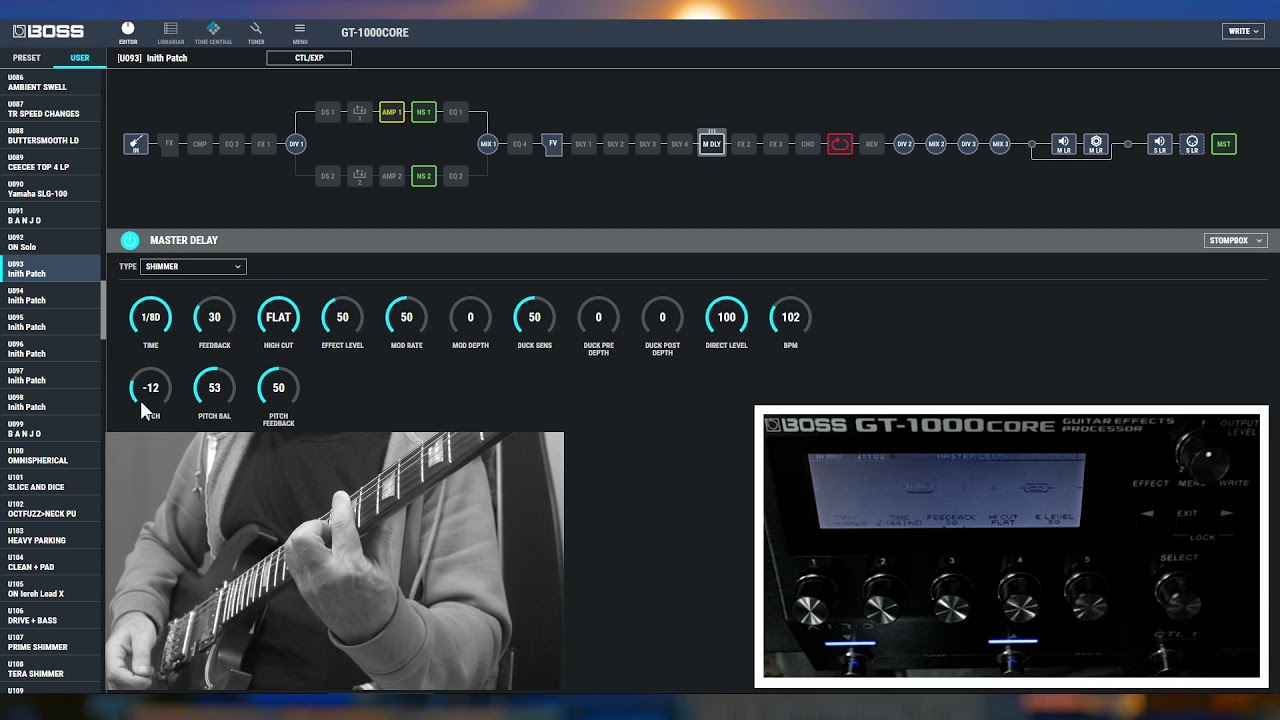Image resolution: width=1280 pixels, height=720 pixels.
Task: Toggle the DS 1 distortion block
Action: (328, 112)
